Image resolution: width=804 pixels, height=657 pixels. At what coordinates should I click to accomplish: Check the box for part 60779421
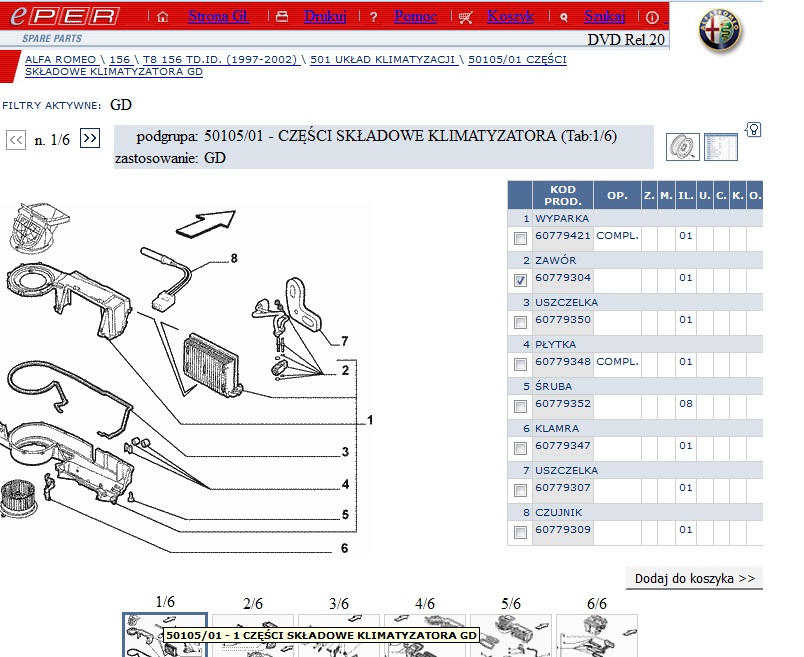pos(520,238)
